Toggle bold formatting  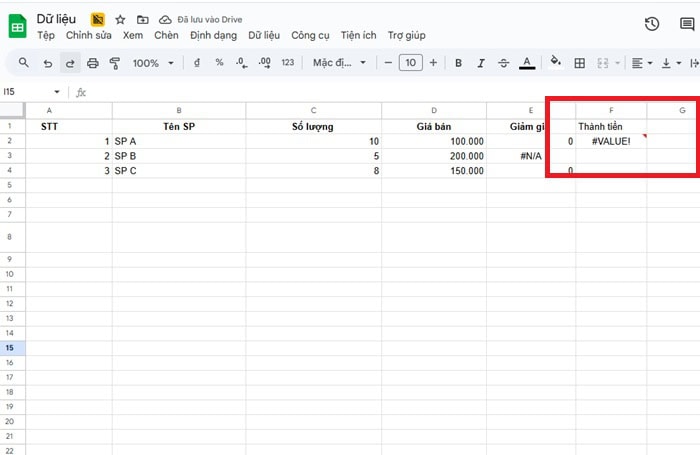click(458, 63)
